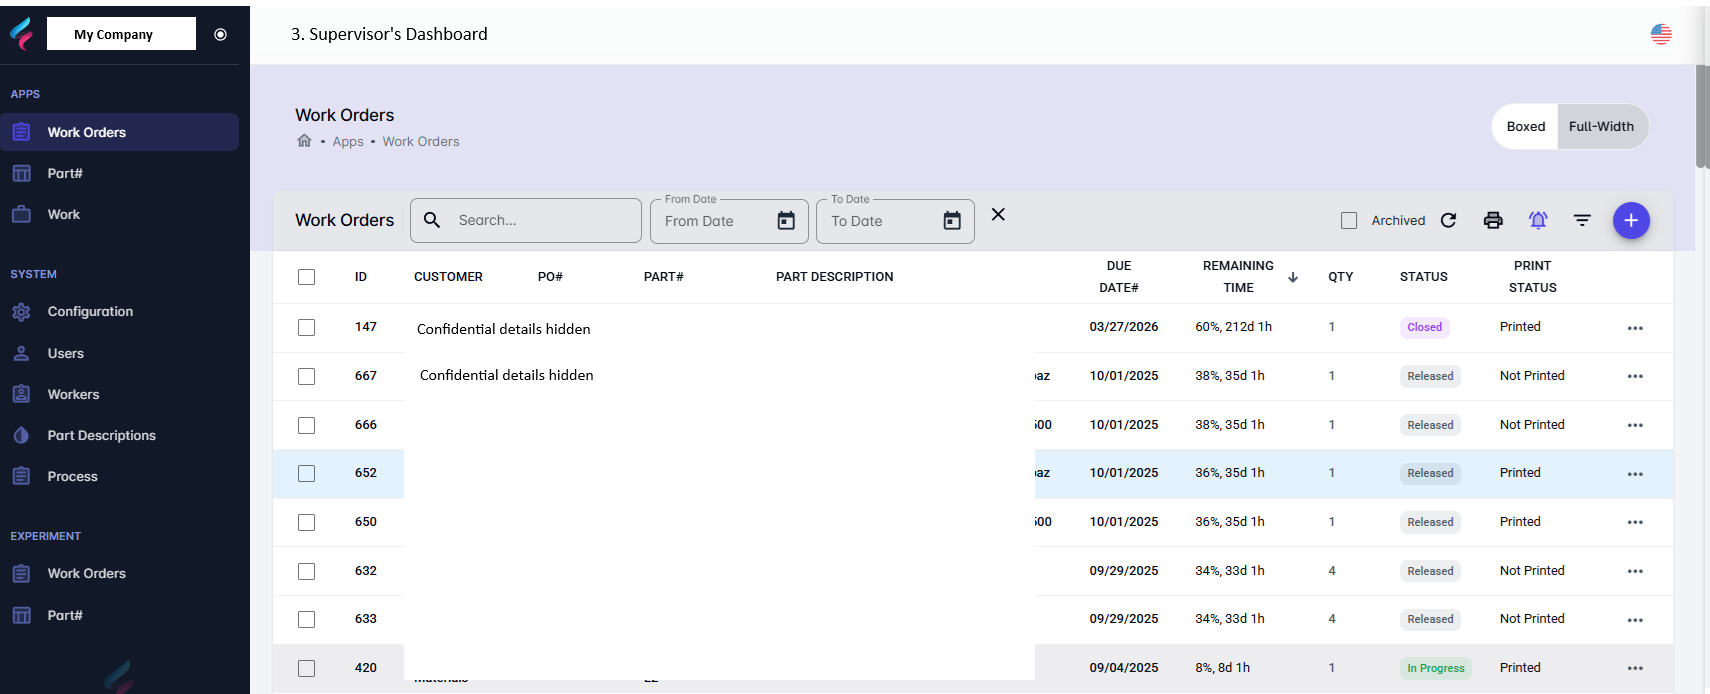Switch to Boxed layout
This screenshot has width=1710, height=694.
pos(1525,127)
